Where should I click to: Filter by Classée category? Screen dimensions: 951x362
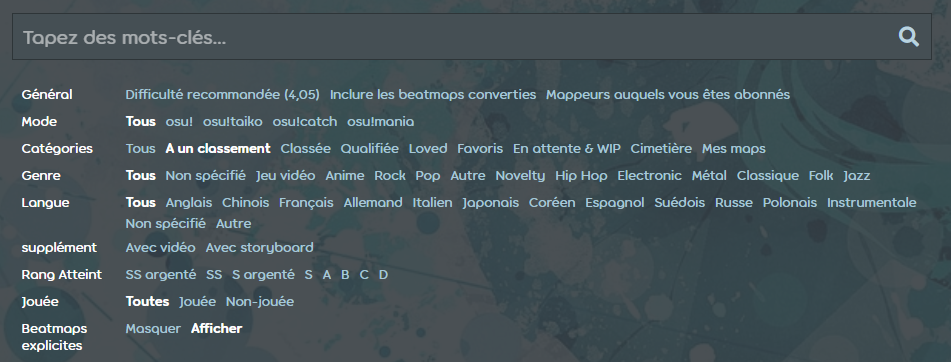point(306,149)
